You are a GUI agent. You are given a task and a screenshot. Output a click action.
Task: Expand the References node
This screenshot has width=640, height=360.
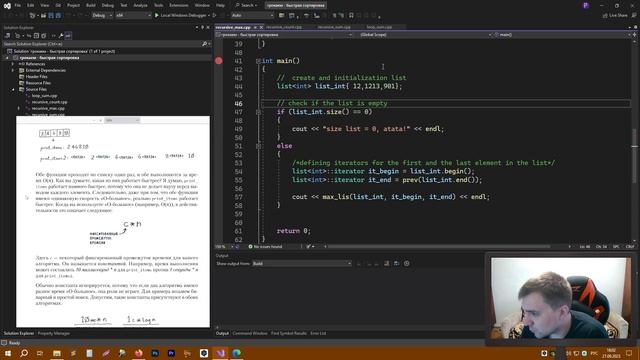pyautogui.click(x=13, y=64)
